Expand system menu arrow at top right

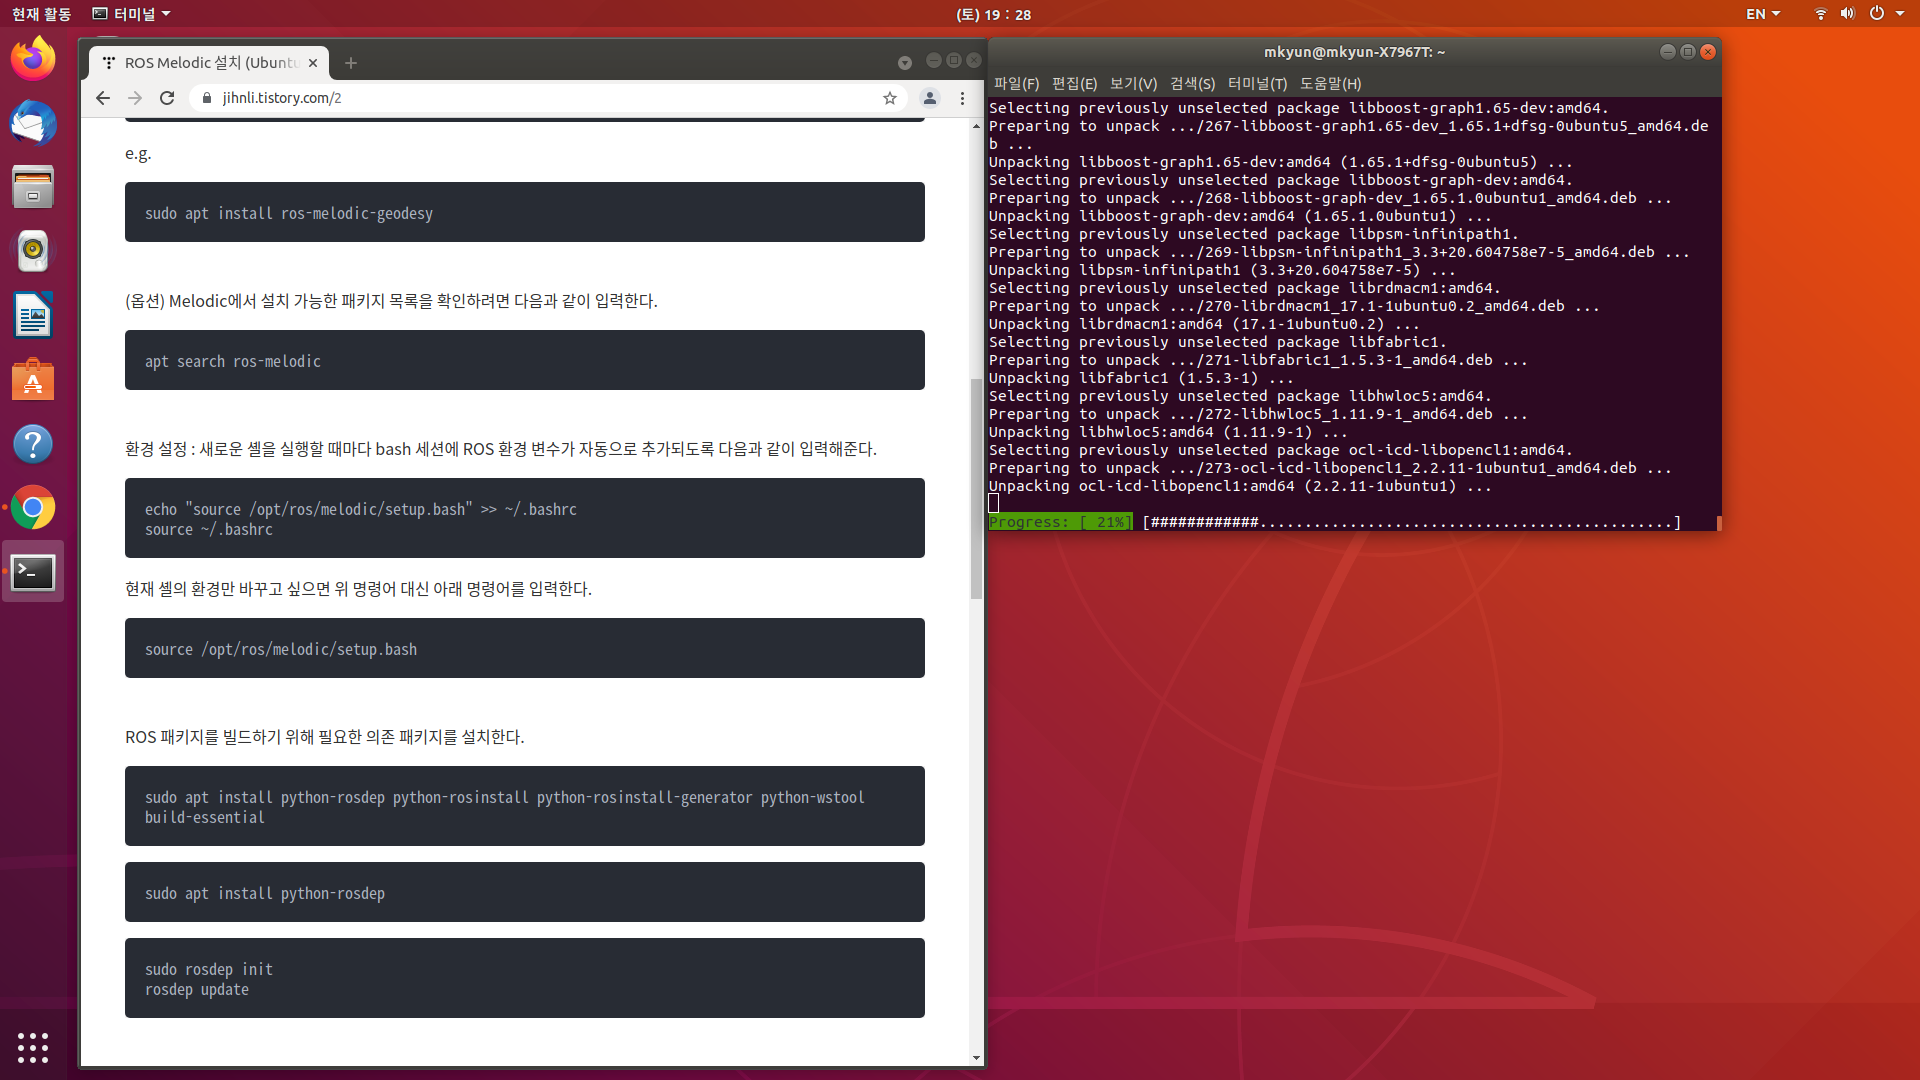click(1900, 14)
